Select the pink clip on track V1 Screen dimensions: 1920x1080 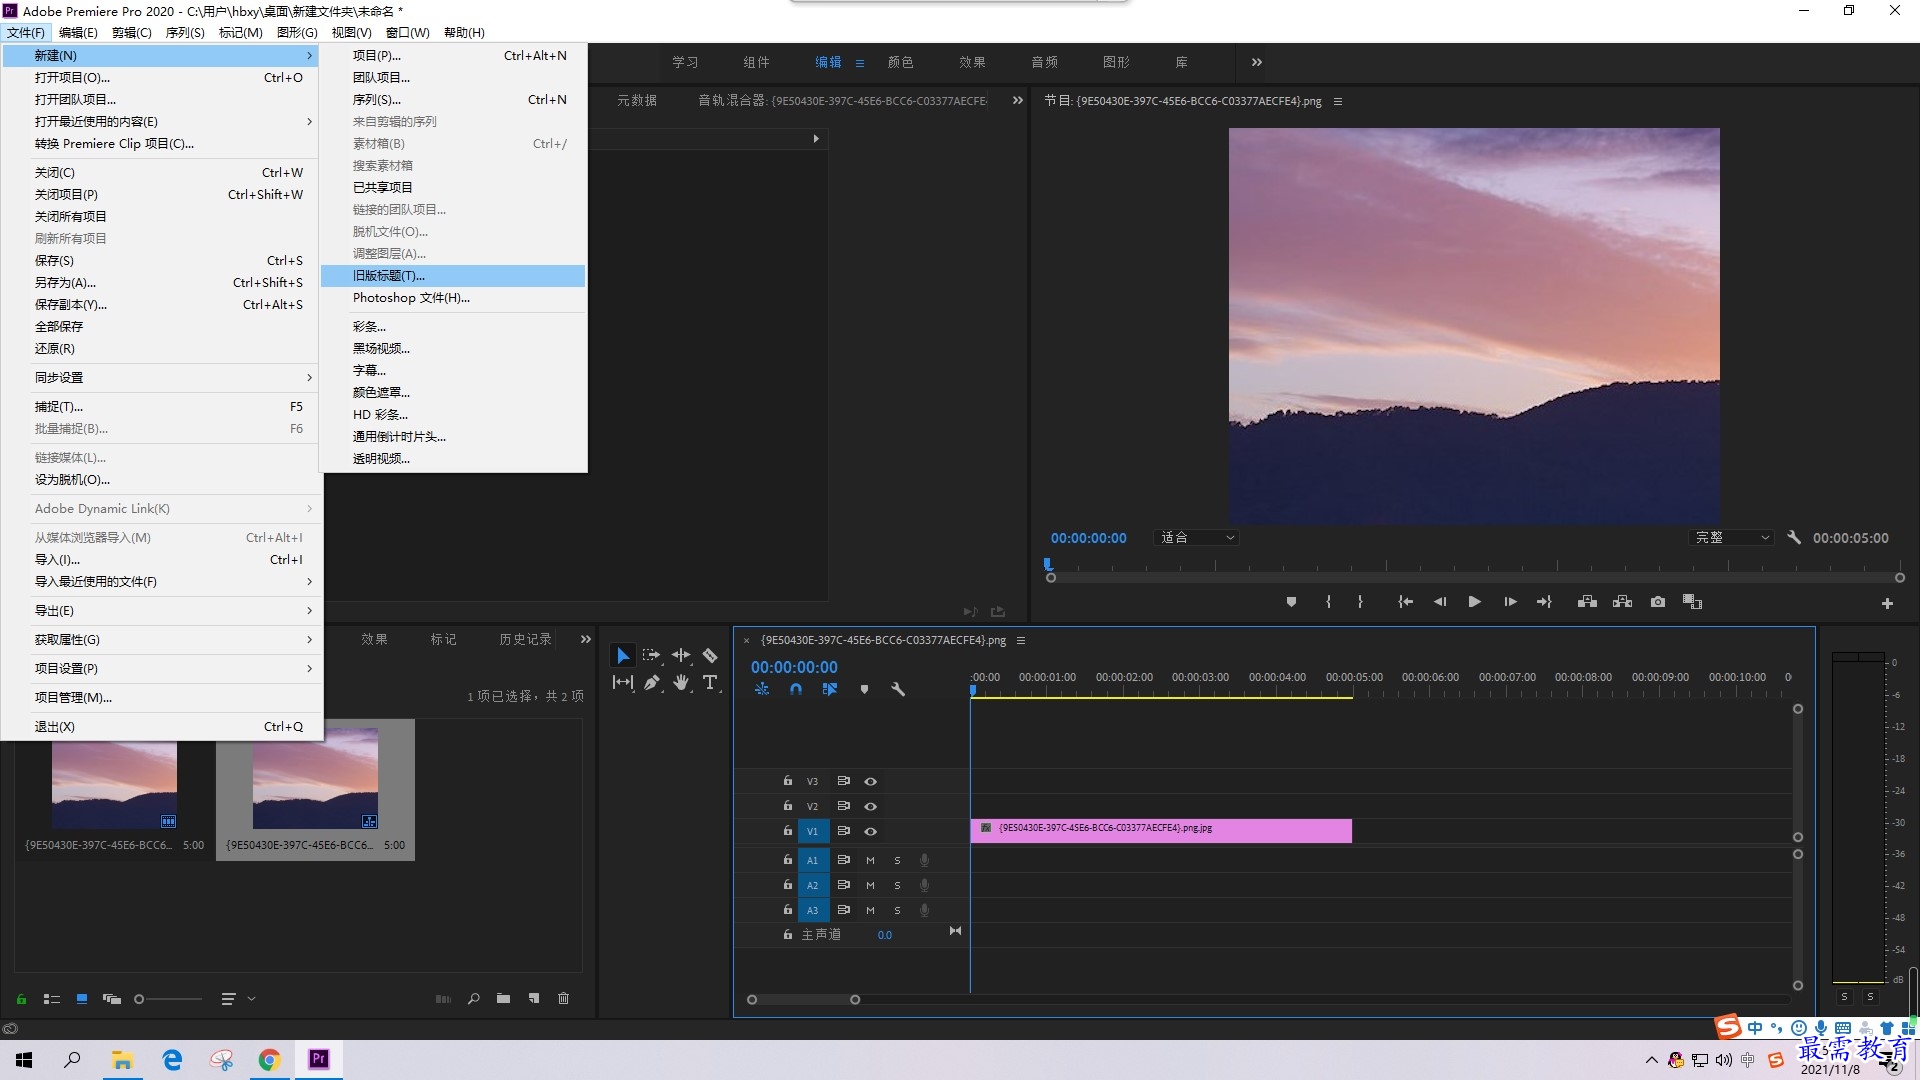tap(1161, 830)
